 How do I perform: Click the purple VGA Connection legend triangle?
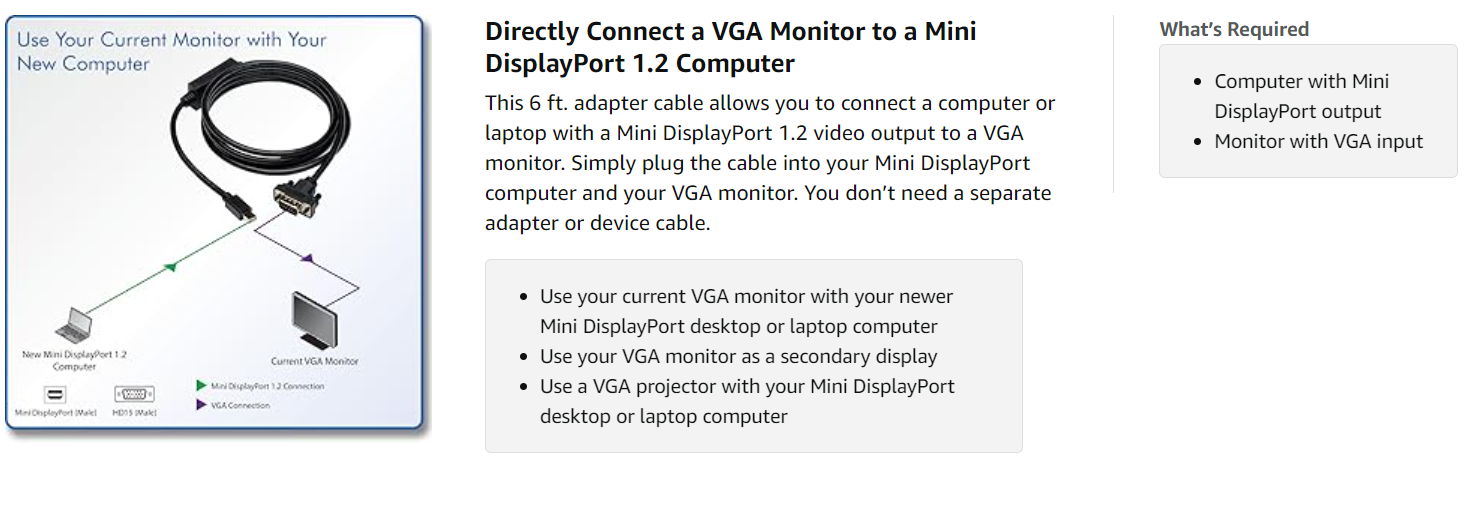pos(201,405)
